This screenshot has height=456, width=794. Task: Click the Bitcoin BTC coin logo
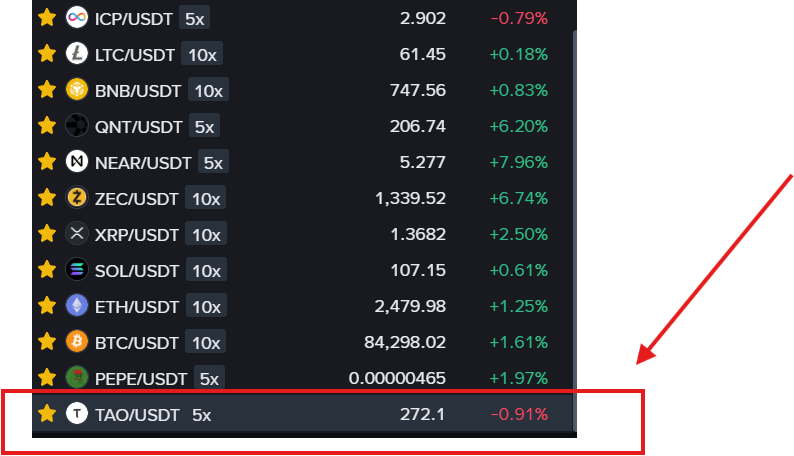coord(77,341)
